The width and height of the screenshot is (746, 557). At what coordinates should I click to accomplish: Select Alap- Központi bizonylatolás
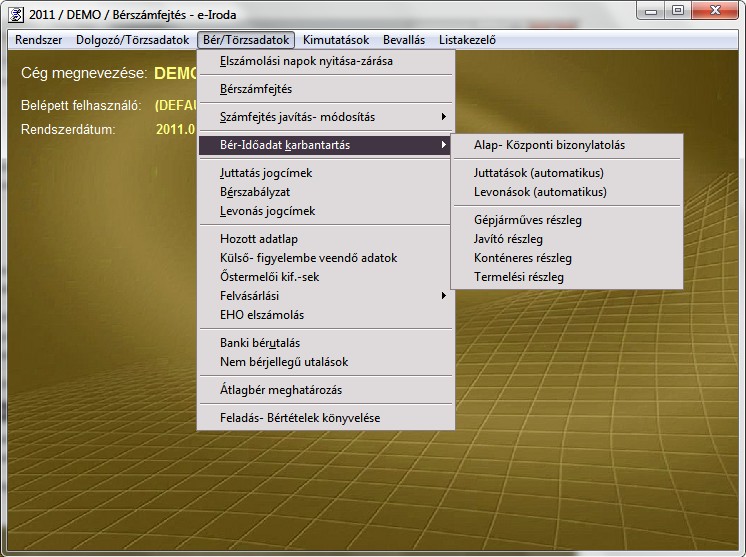(x=549, y=145)
